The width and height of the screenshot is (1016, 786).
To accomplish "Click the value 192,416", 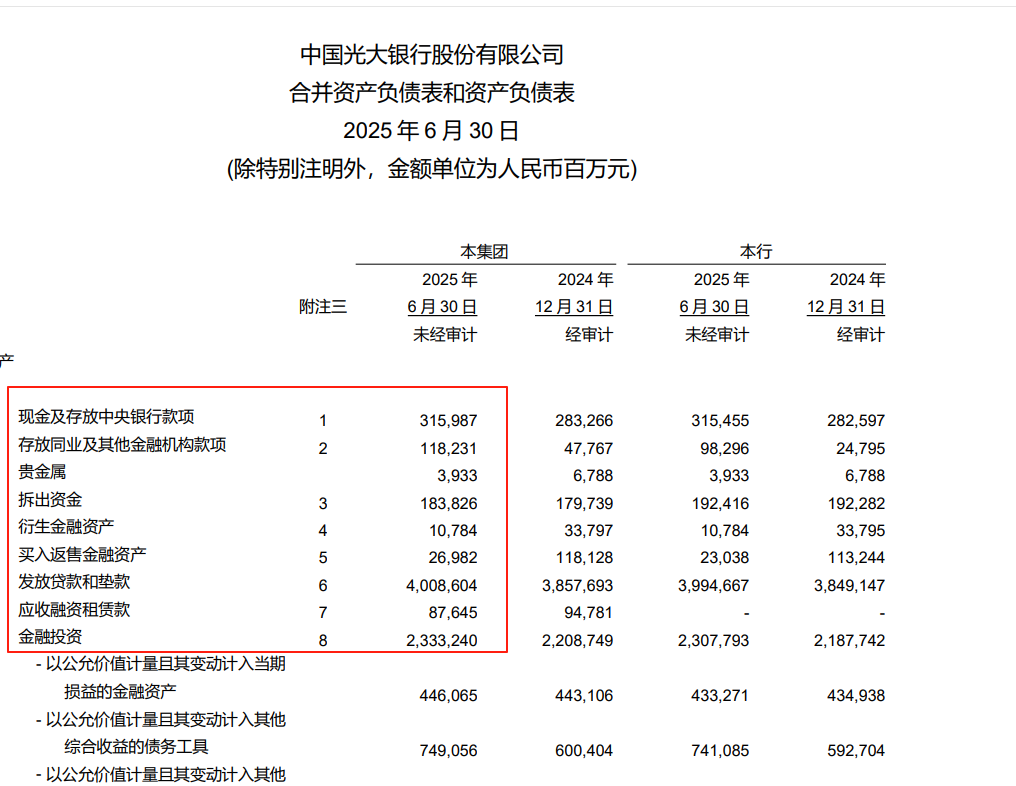I will (x=720, y=503).
